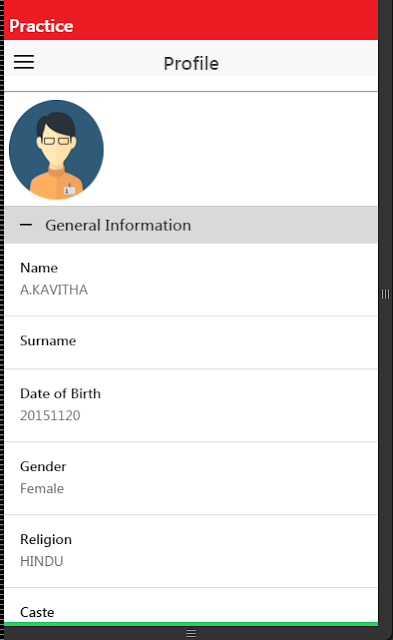Select the HINDU religion value
Image resolution: width=393 pixels, height=640 pixels.
click(x=42, y=562)
